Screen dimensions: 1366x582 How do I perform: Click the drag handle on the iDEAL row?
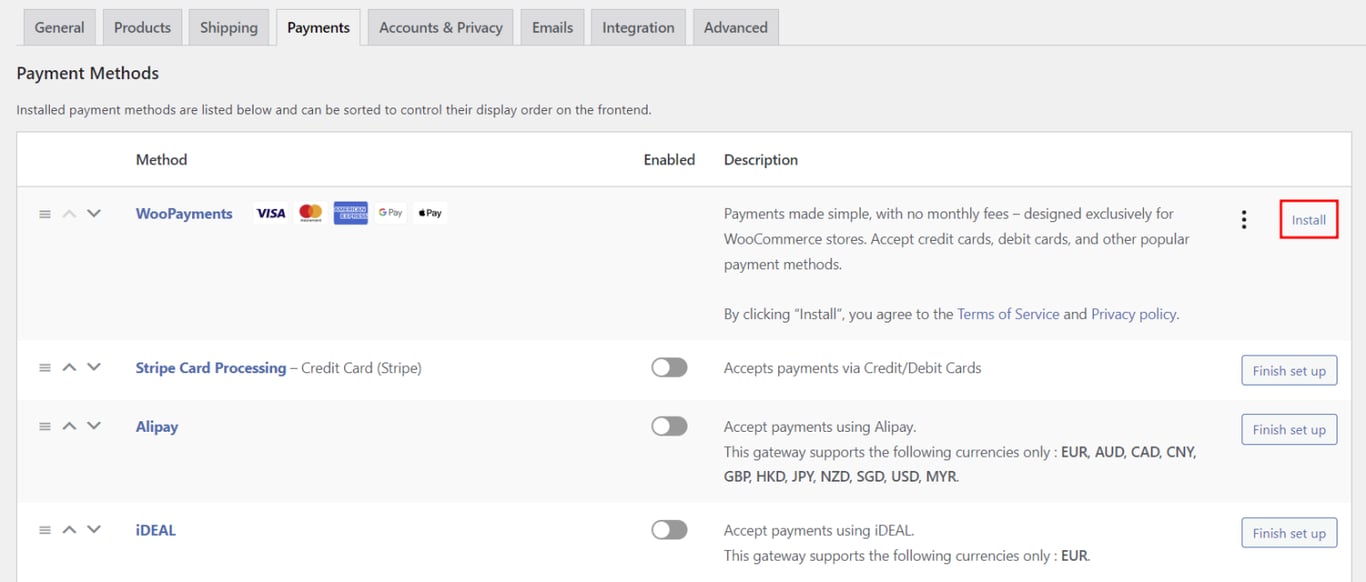pyautogui.click(x=44, y=529)
